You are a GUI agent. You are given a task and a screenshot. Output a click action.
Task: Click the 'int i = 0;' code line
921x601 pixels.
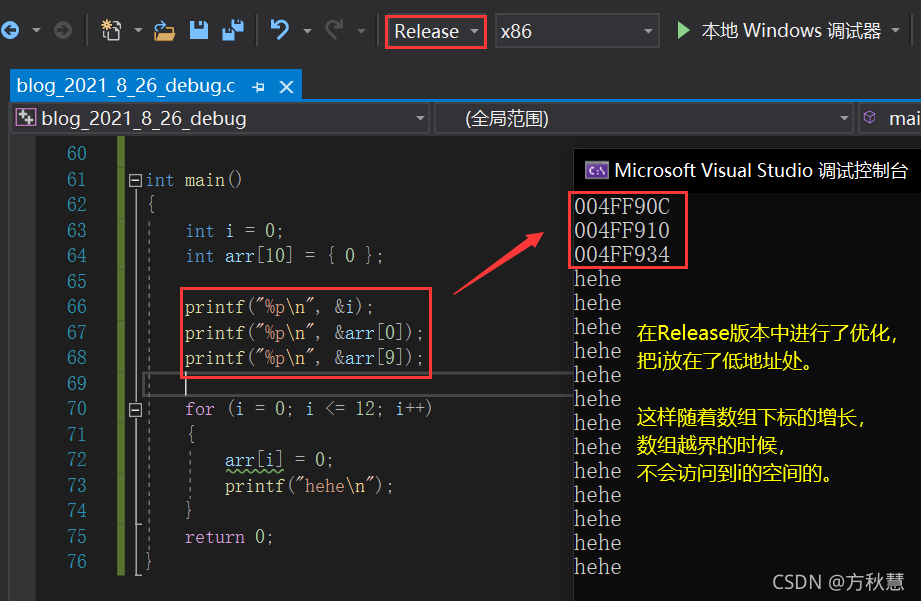[x=234, y=230]
